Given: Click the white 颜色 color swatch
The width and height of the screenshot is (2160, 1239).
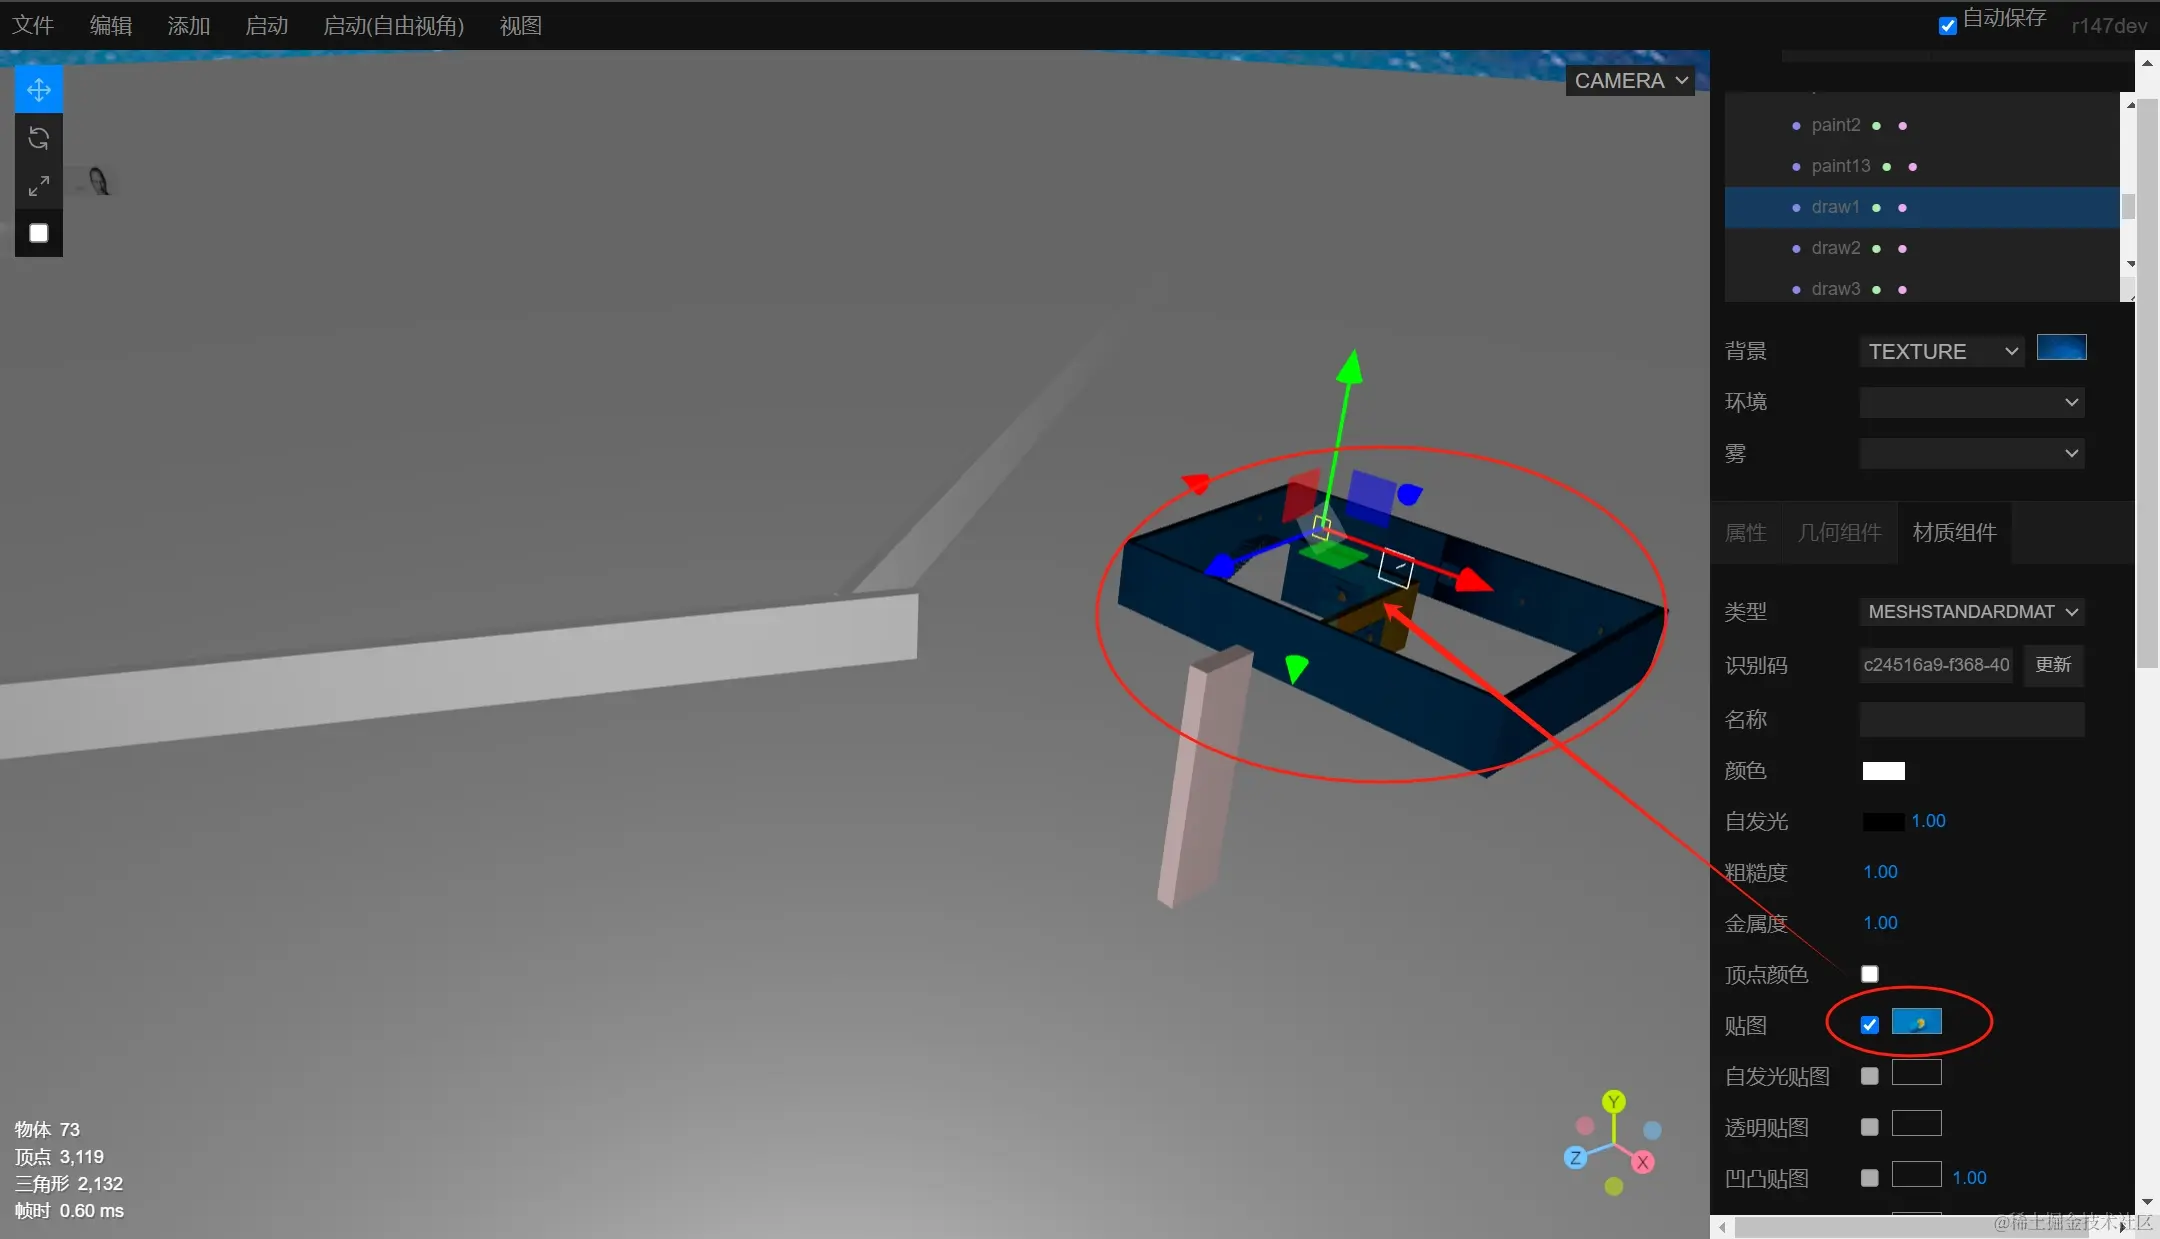Looking at the screenshot, I should click(x=1883, y=771).
